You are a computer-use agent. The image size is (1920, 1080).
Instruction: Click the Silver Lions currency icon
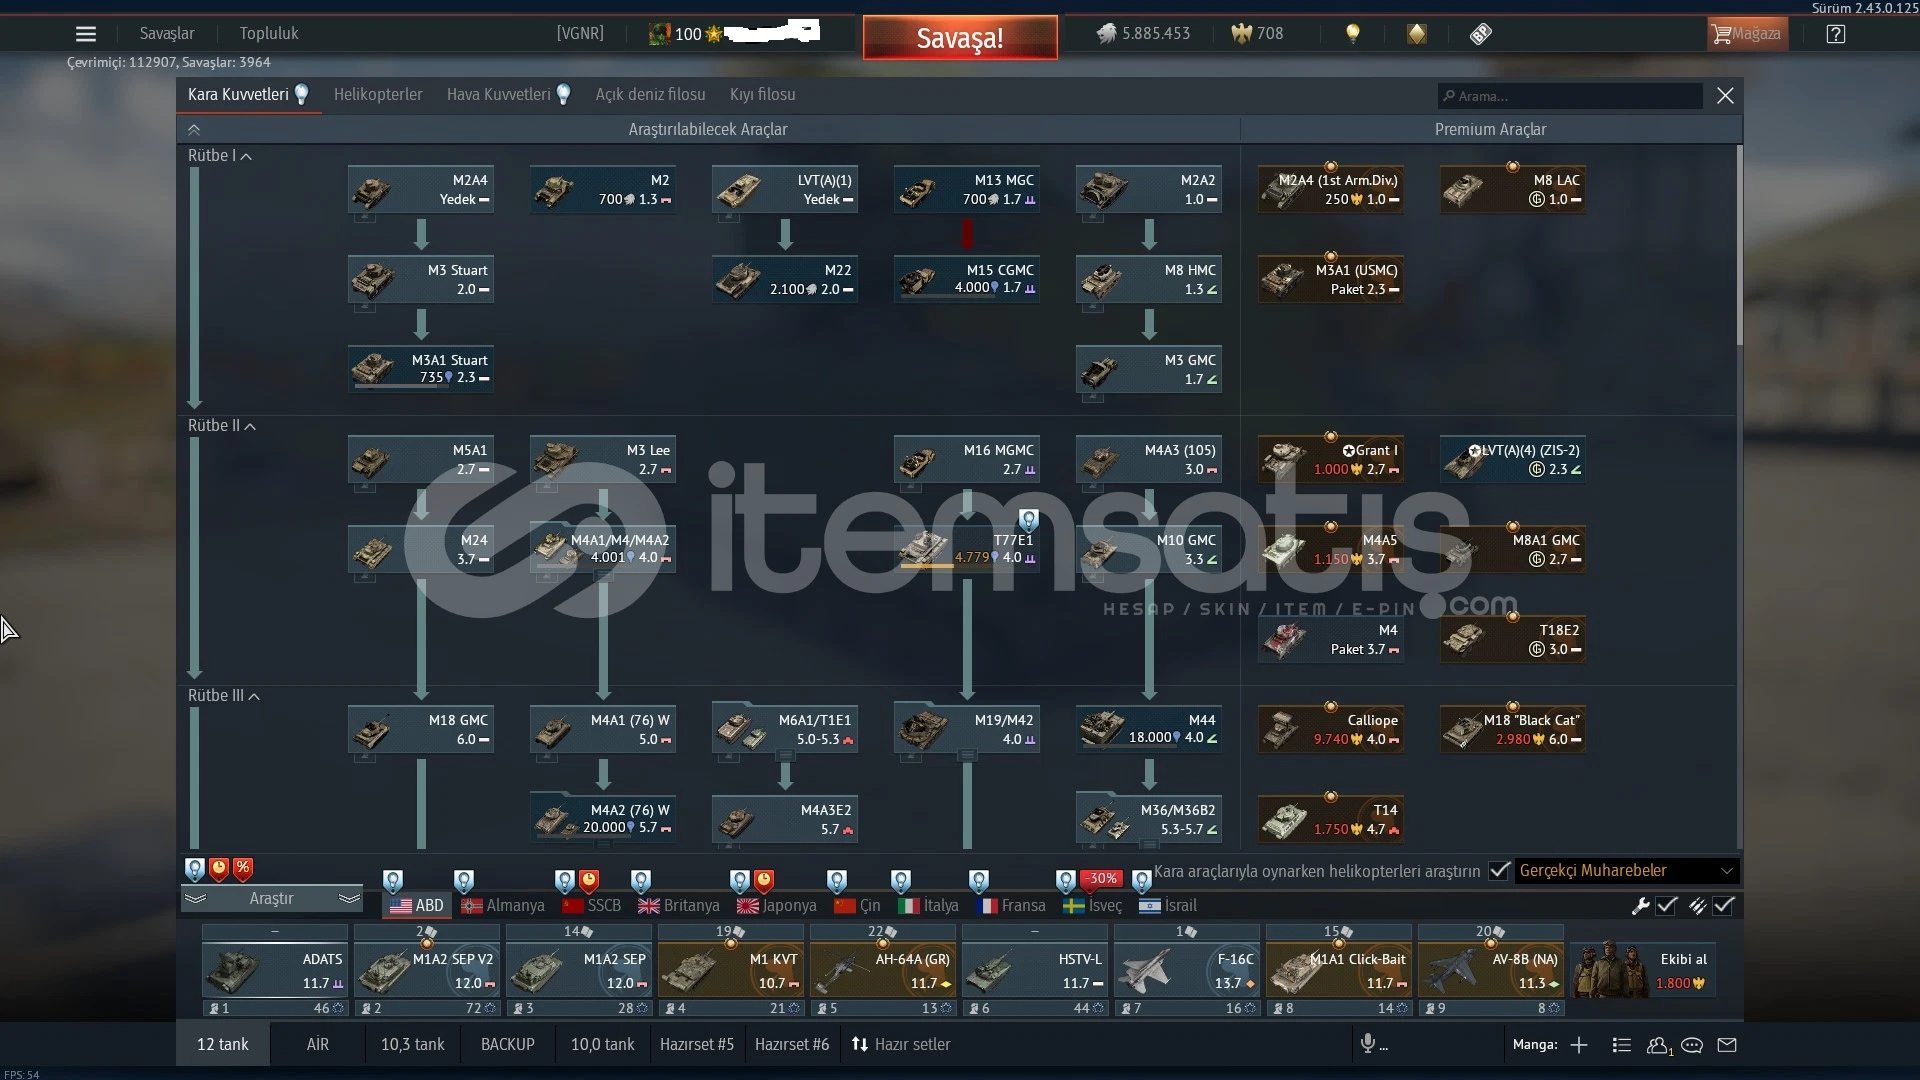click(x=1106, y=34)
